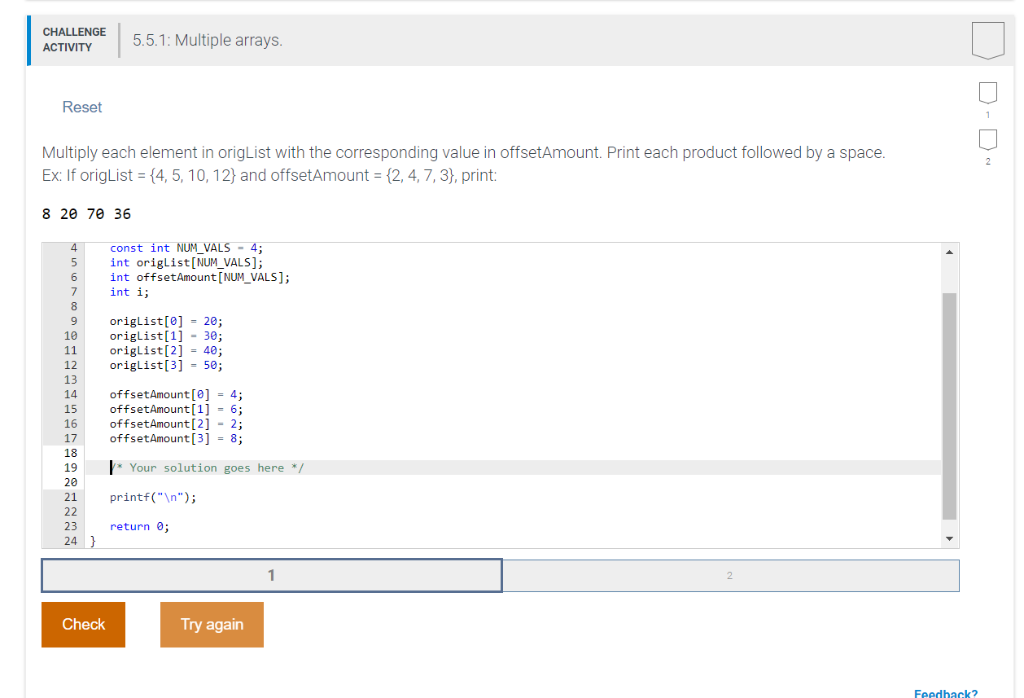The height and width of the screenshot is (698, 1024).
Task: Click the scrollbar down arrow in code editor
Action: coord(949,537)
